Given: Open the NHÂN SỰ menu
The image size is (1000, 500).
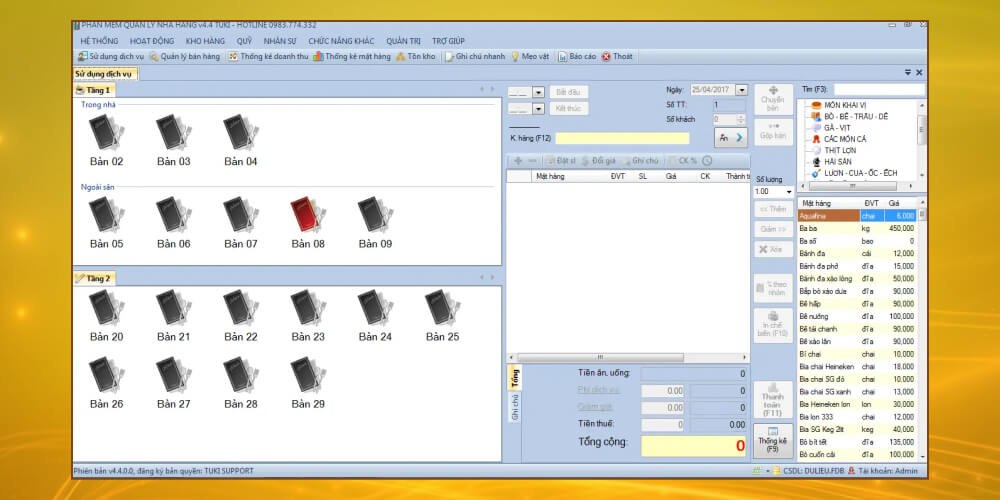Looking at the screenshot, I should click(x=280, y=41).
